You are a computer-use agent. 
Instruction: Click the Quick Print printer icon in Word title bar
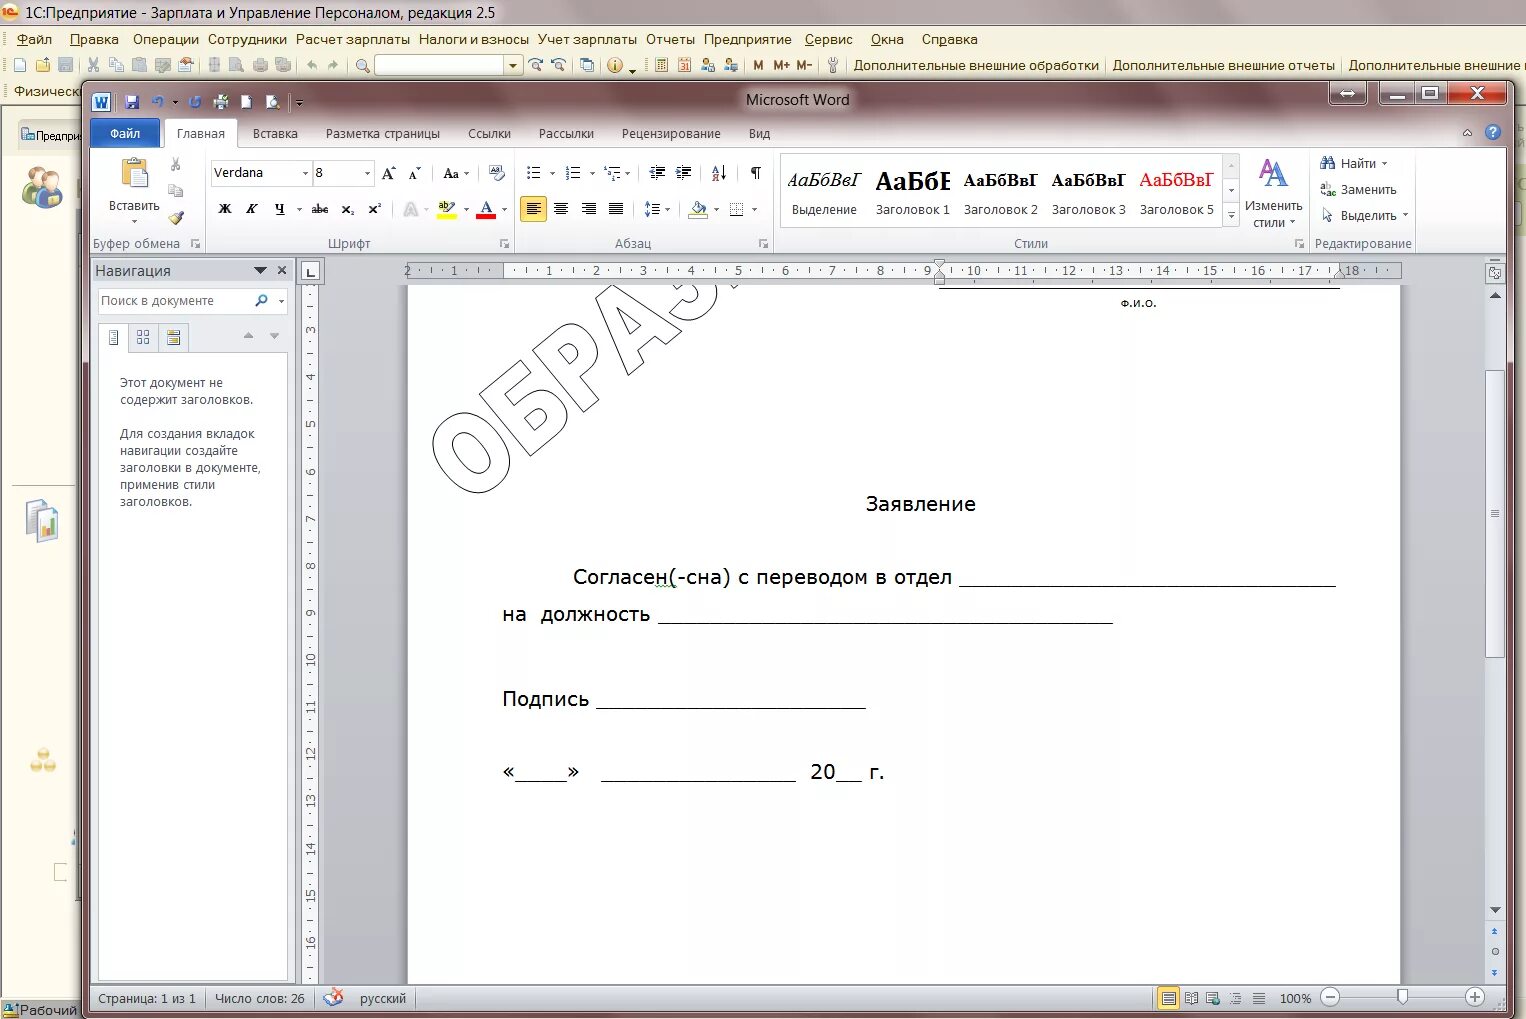pos(221,102)
